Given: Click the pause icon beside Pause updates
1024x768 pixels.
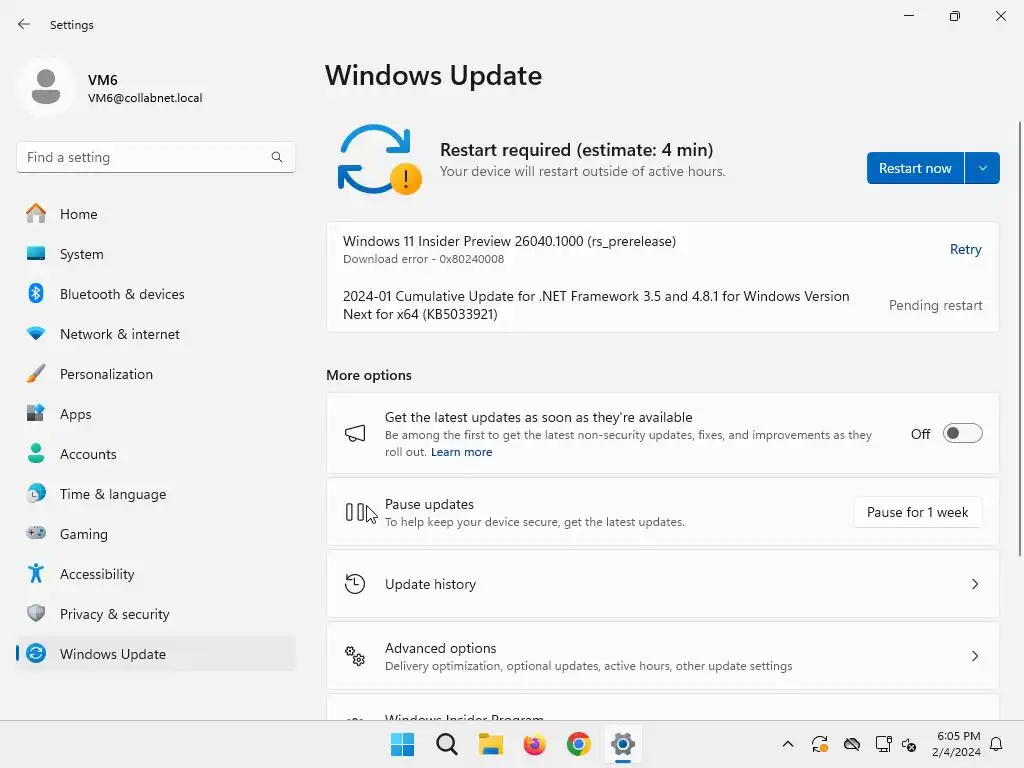Looking at the screenshot, I should point(355,512).
